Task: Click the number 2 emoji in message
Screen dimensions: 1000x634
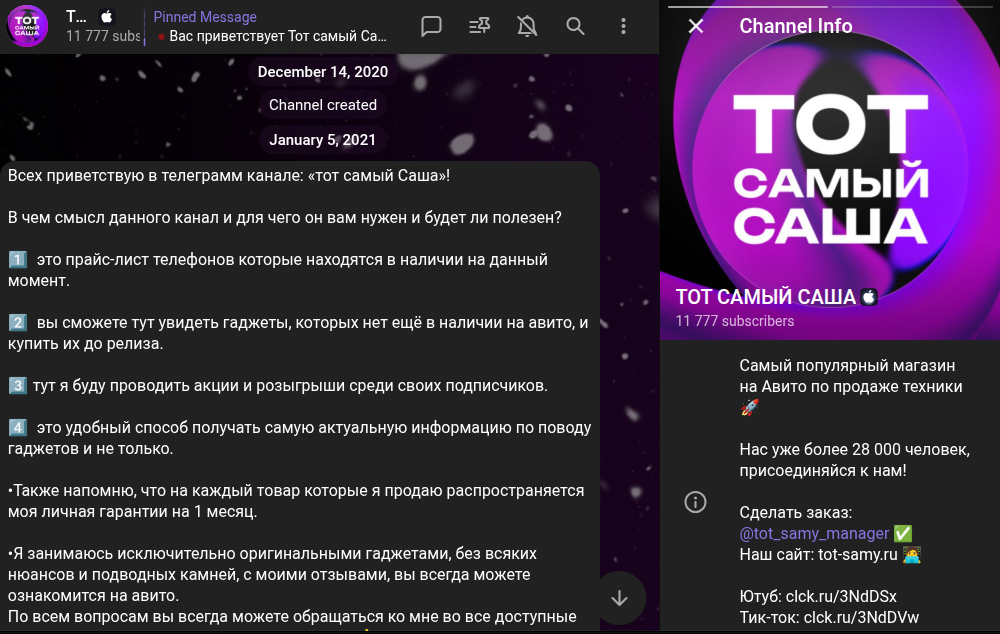Action: pos(17,323)
